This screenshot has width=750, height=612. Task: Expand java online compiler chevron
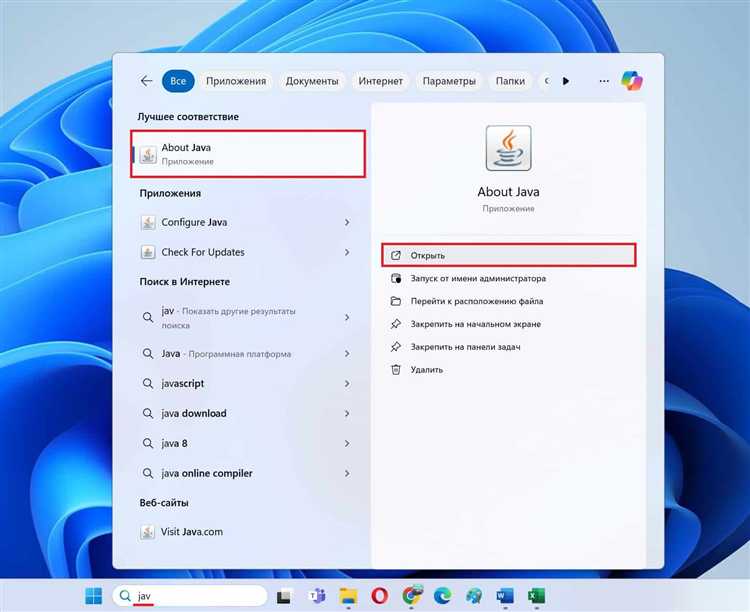(347, 473)
